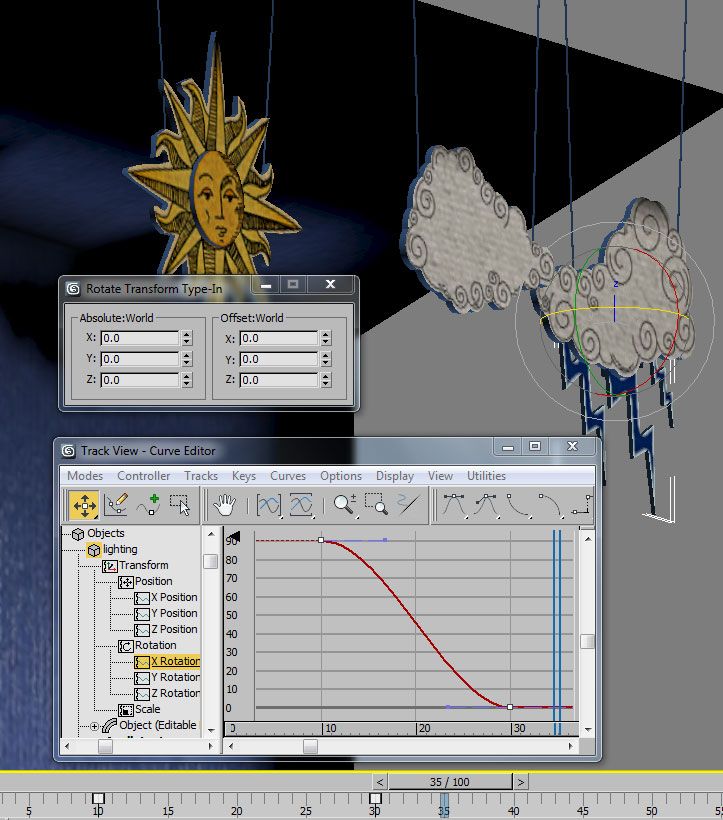Open the Utilities menu
The height and width of the screenshot is (820, 723).
[x=486, y=476]
